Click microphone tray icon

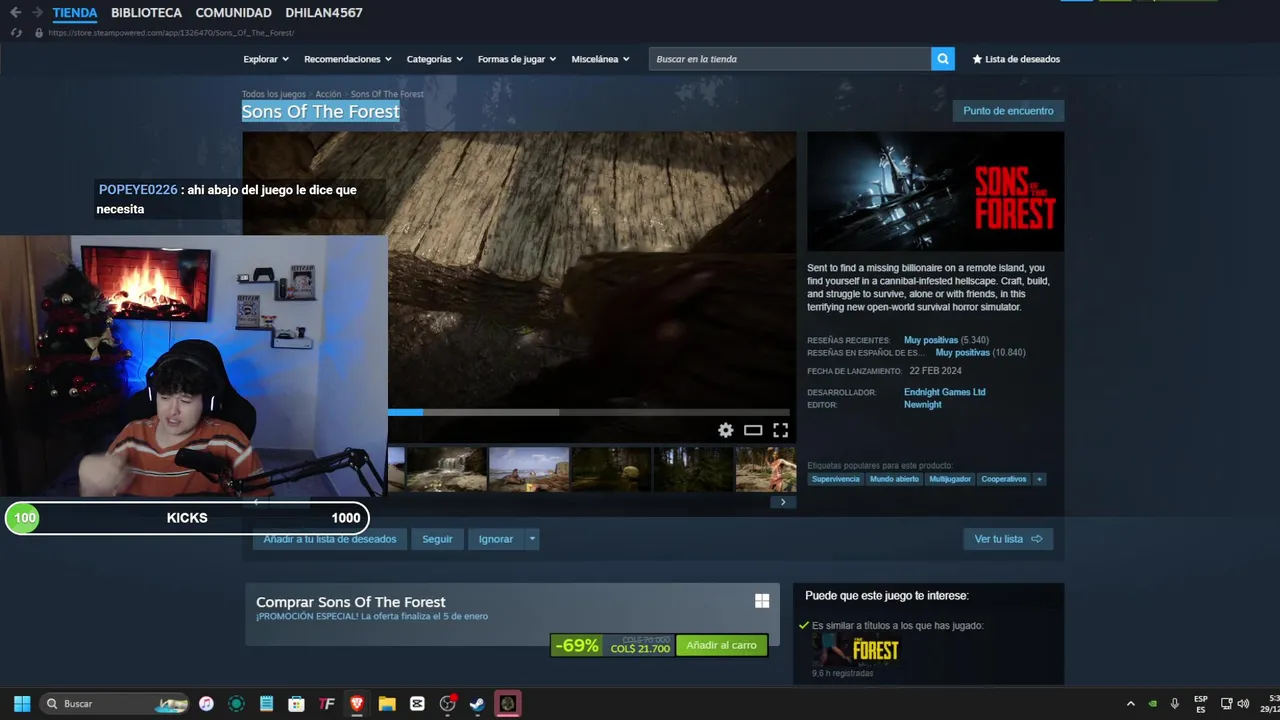1175,704
